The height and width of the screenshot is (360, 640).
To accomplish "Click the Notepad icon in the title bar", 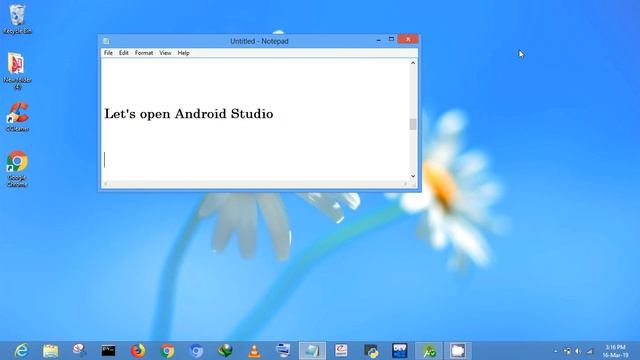I will [x=106, y=41].
